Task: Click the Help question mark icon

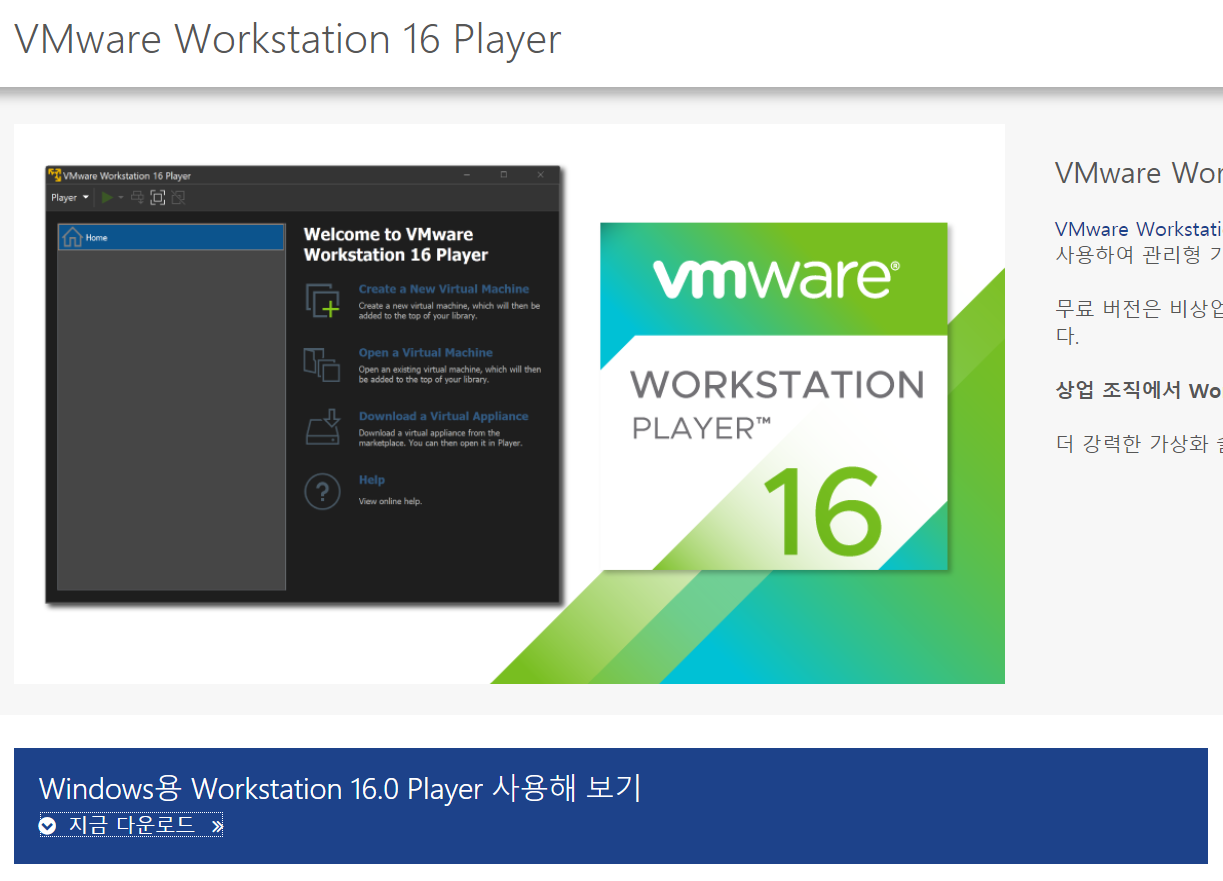Action: 322,492
